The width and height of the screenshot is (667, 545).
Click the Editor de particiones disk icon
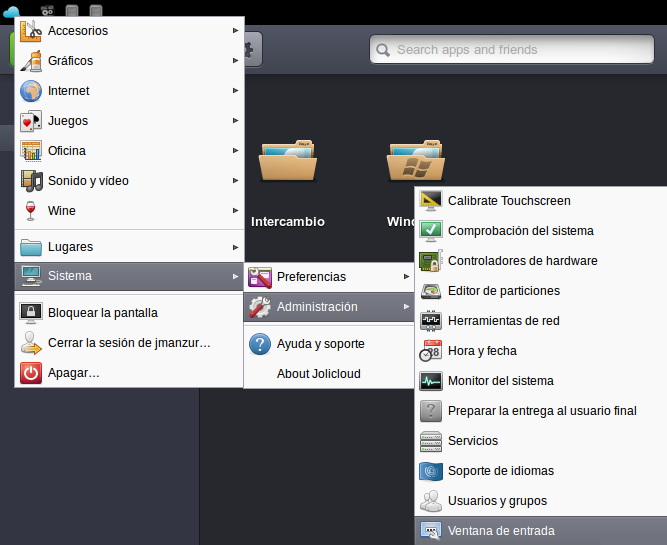click(431, 291)
